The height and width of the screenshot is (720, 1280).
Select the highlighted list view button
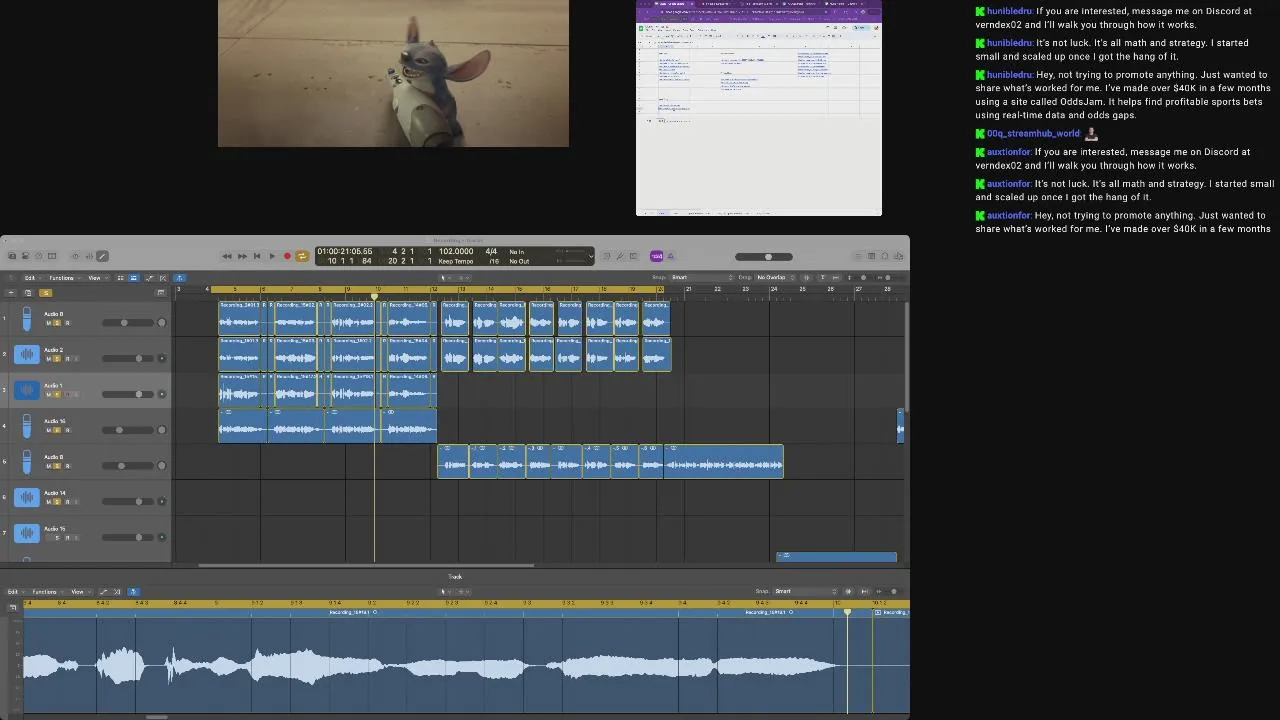point(133,278)
